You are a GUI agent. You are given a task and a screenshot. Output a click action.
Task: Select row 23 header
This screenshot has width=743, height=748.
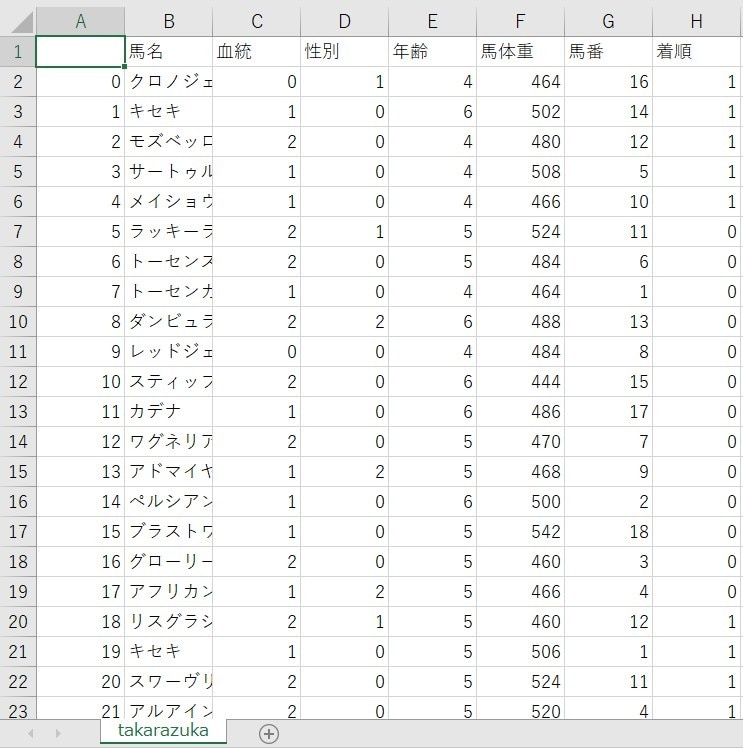click(x=18, y=710)
